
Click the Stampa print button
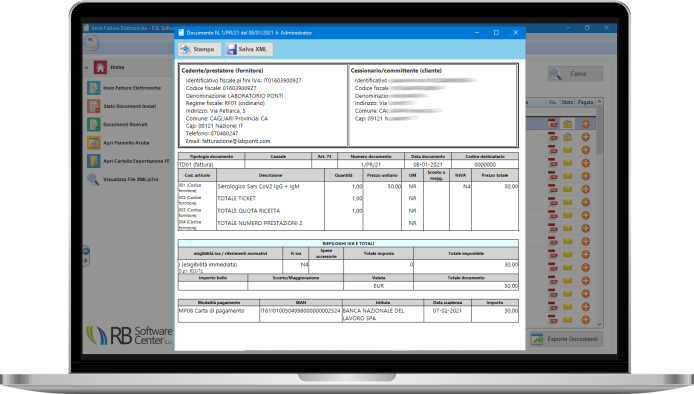[x=199, y=49]
